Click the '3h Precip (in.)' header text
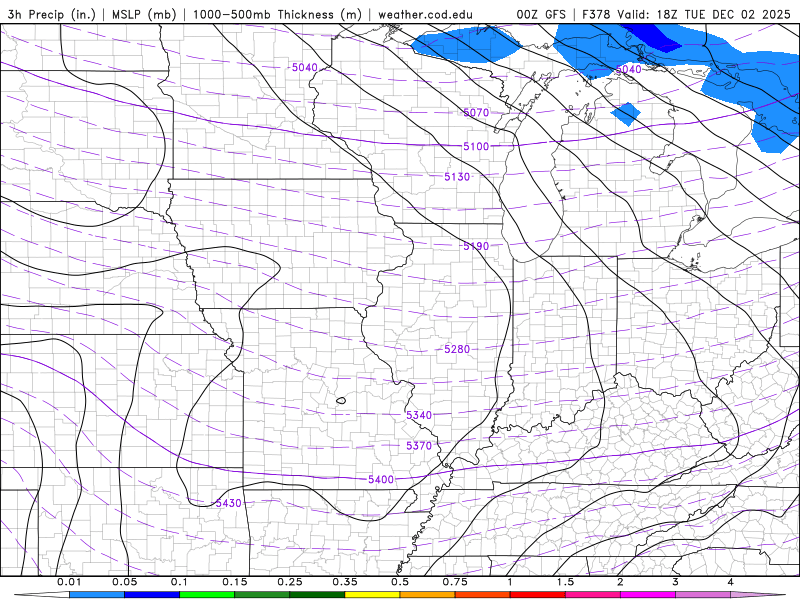The height and width of the screenshot is (600, 800). (x=52, y=14)
